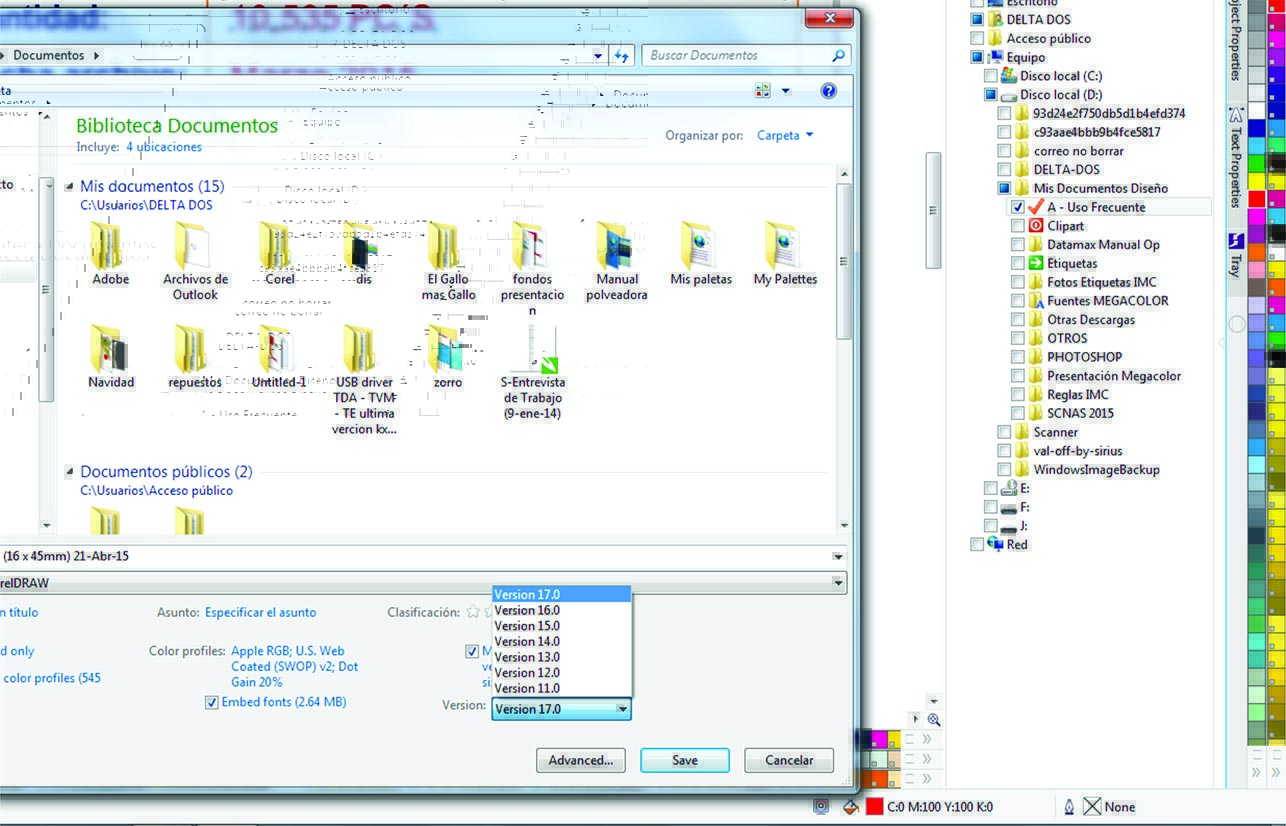Check the Red network checkbox

click(977, 544)
